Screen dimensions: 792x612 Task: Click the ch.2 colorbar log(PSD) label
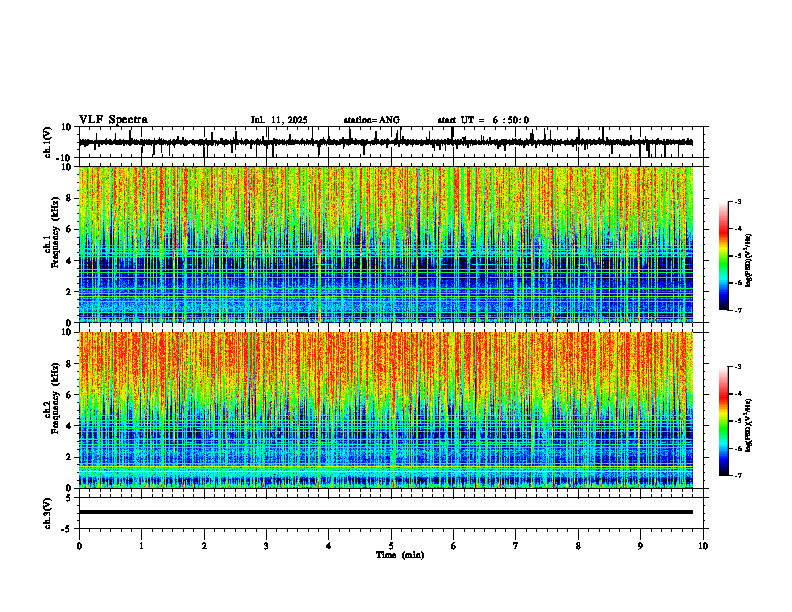point(748,425)
